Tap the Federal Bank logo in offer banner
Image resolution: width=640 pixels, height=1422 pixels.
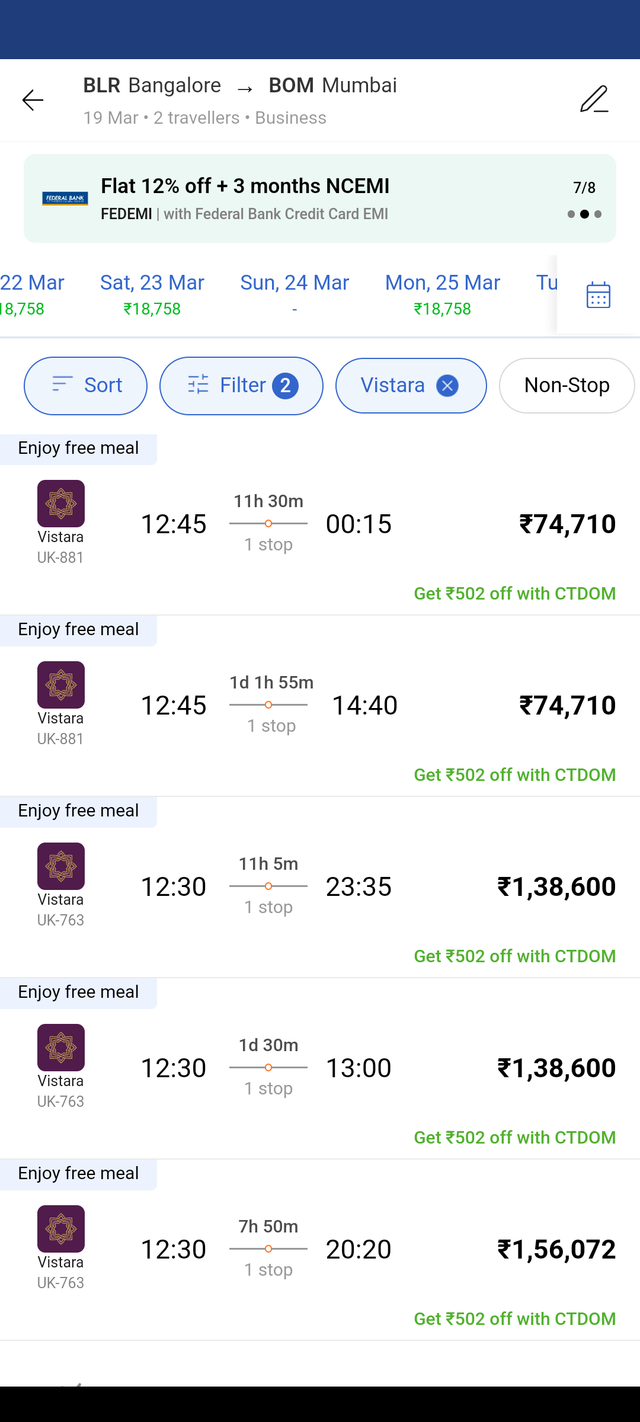[x=65, y=199]
